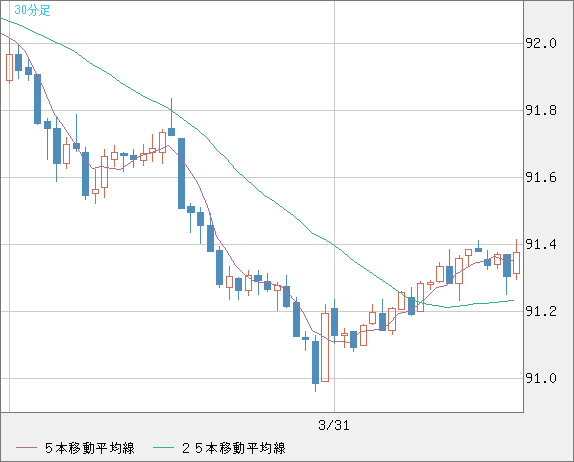The width and height of the screenshot is (574, 462).
Task: Click the 5本移動平均線 legend label
Action: (x=90, y=448)
